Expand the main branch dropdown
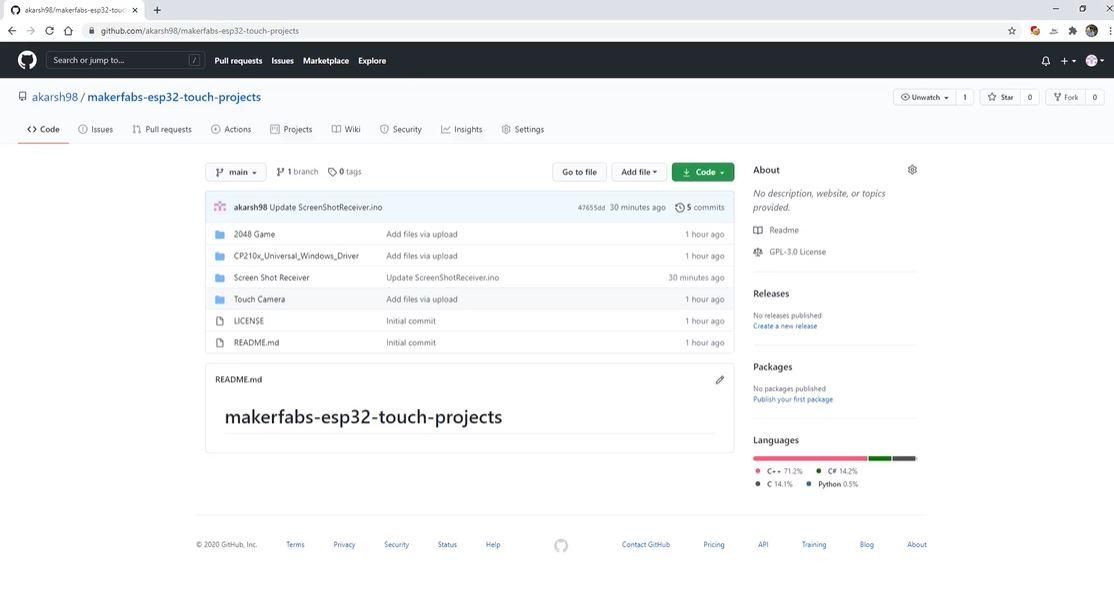Viewport: 1114px width, 608px height. pos(236,172)
